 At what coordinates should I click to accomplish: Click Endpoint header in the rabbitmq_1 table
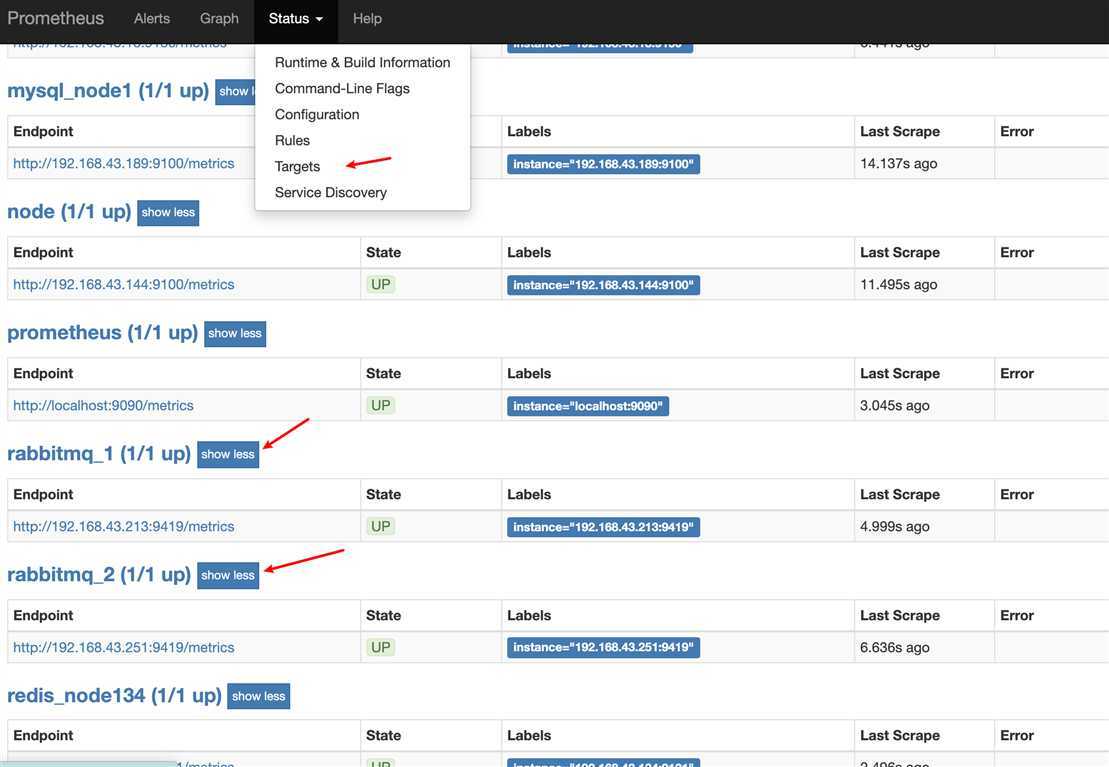point(43,495)
